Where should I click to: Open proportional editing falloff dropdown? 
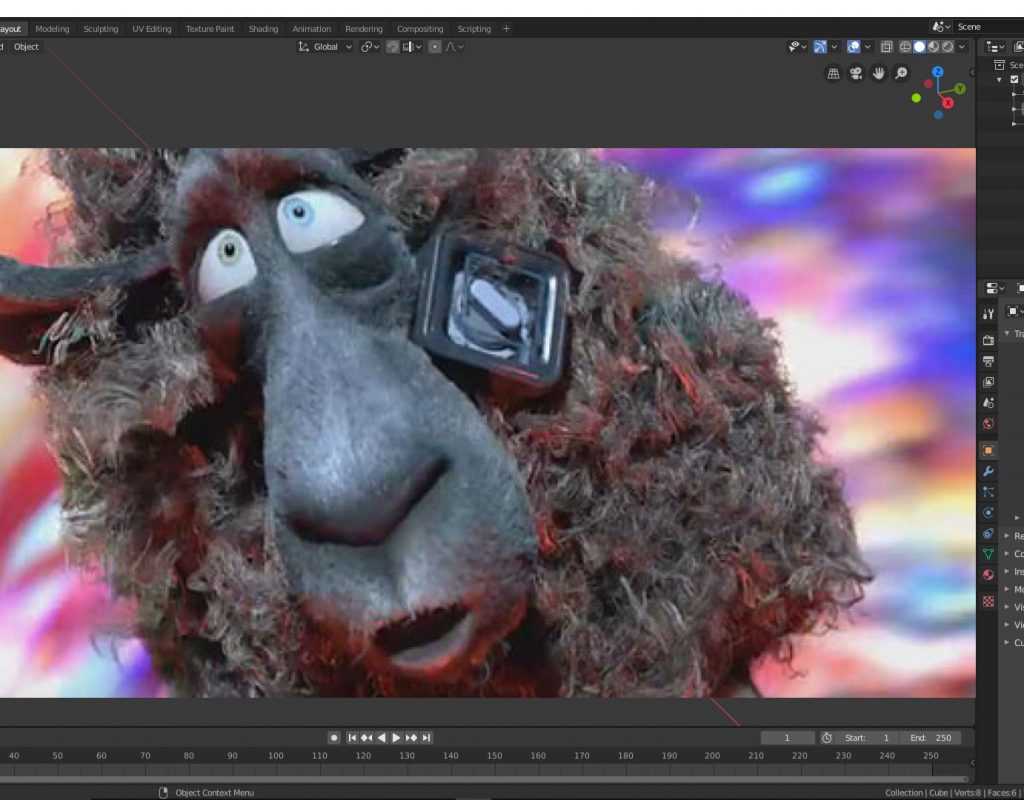pyautogui.click(x=455, y=47)
